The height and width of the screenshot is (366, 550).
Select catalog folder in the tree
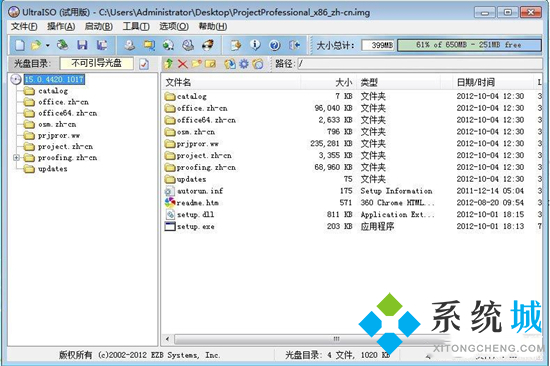pyautogui.click(x=53, y=91)
